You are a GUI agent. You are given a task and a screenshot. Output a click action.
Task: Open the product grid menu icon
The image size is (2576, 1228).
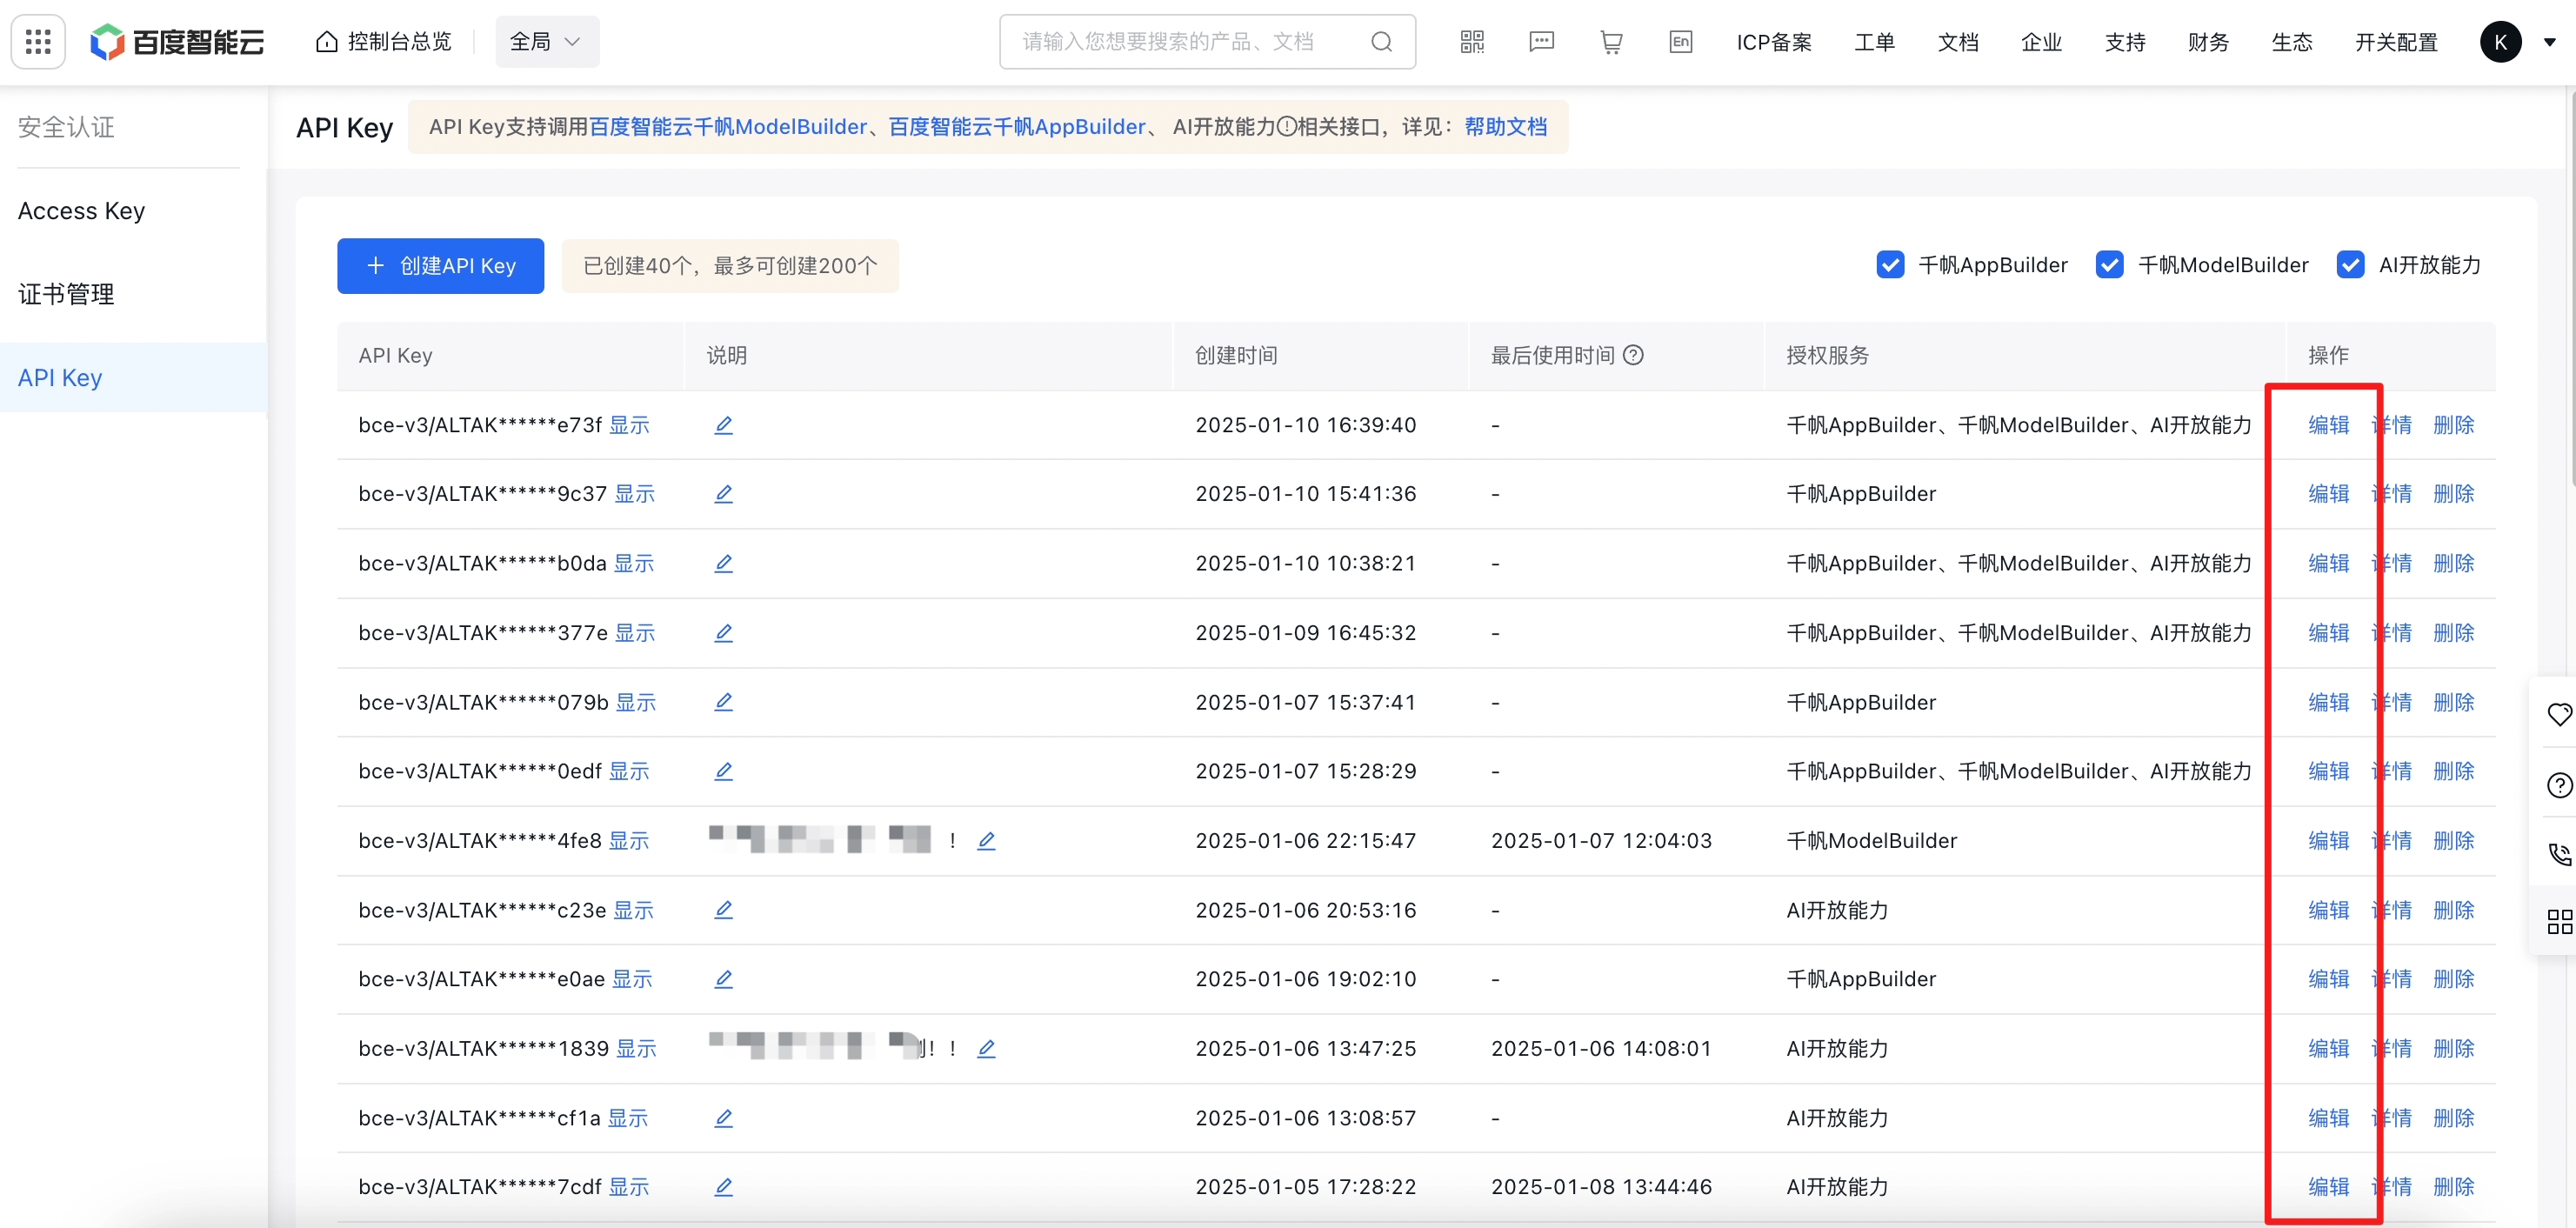38,42
